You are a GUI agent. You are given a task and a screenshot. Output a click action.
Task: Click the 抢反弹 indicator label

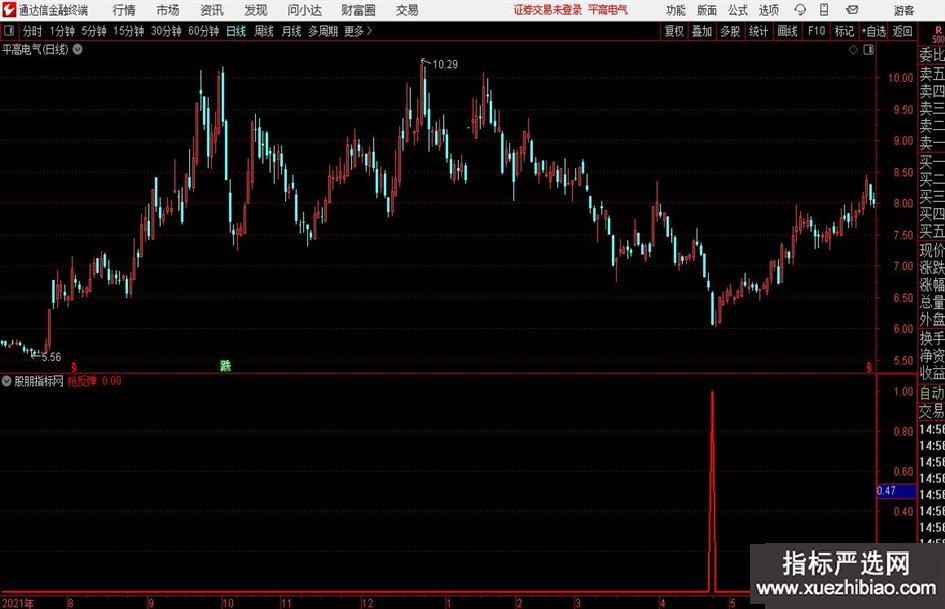pyautogui.click(x=81, y=381)
